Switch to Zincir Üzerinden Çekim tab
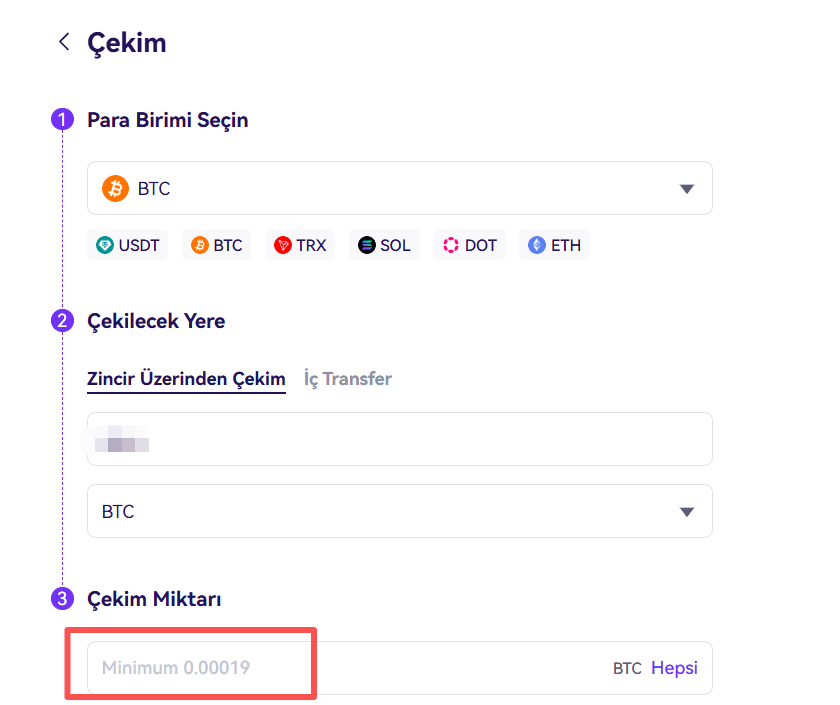 186,379
